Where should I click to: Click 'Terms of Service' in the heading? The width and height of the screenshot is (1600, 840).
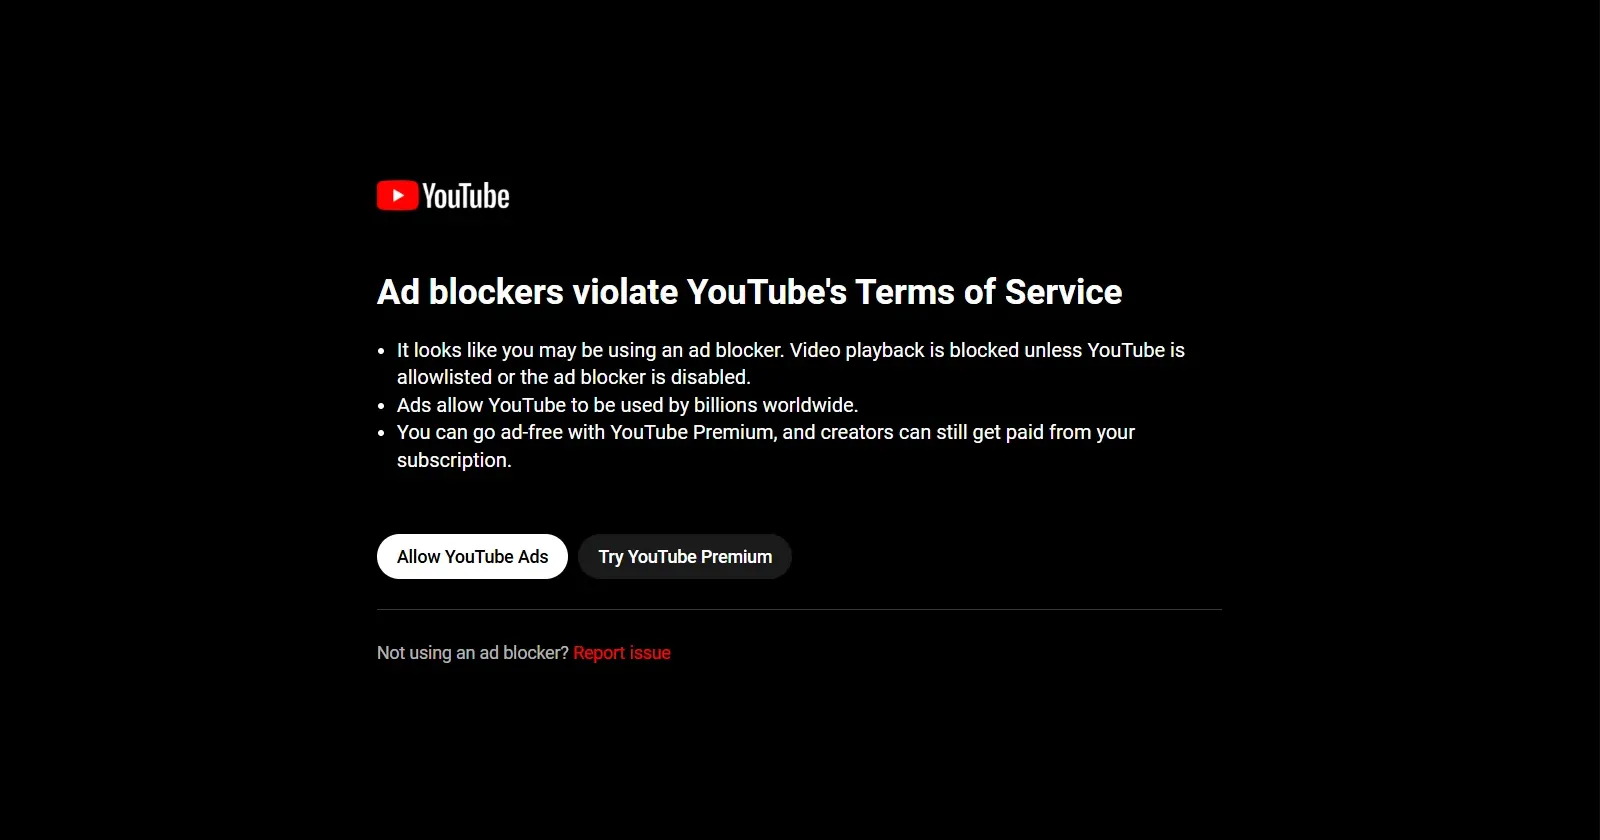click(x=988, y=292)
